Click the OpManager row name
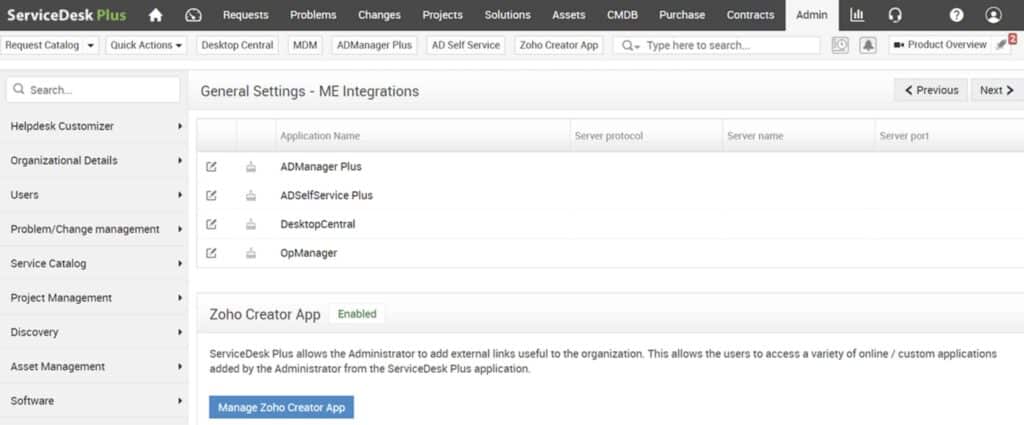This screenshot has height=425, width=1024. tap(309, 253)
